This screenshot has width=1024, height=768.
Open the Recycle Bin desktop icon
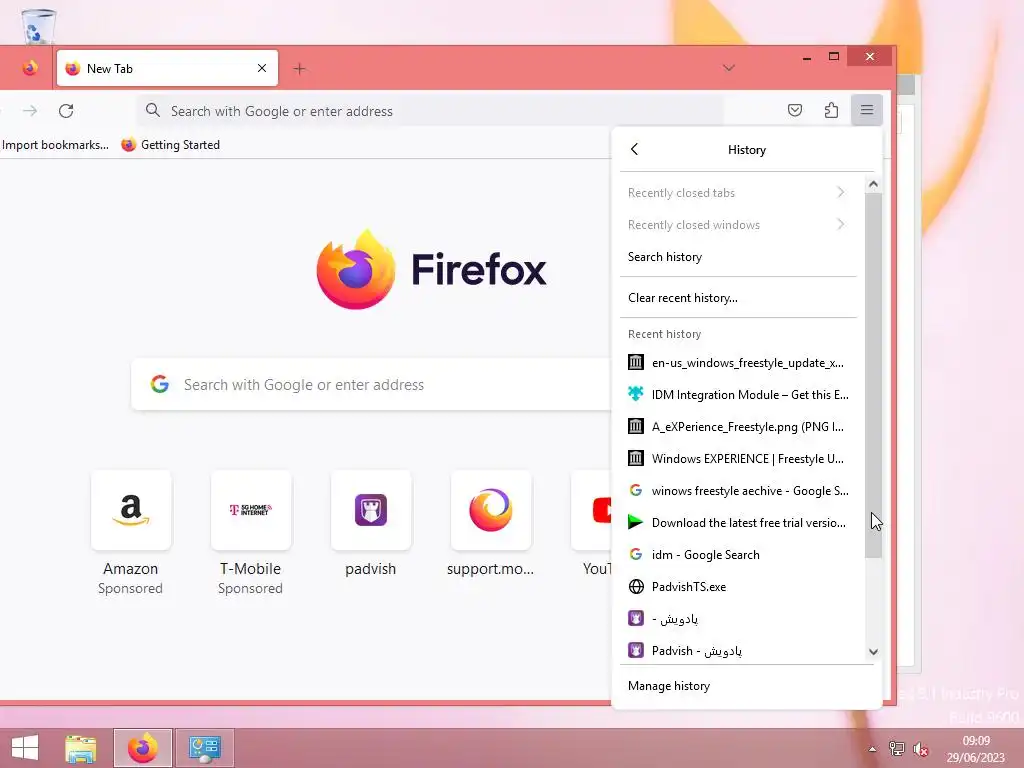(38, 26)
